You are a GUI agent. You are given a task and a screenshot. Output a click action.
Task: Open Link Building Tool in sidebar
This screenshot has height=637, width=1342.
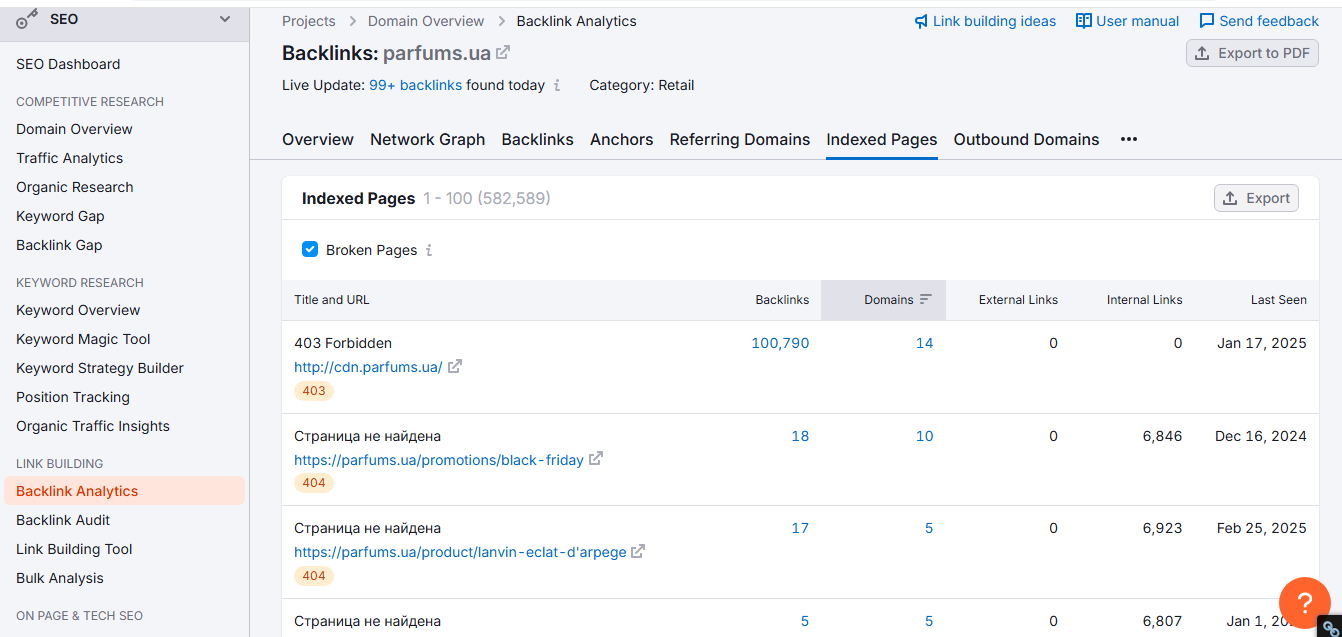pyautogui.click(x=74, y=549)
